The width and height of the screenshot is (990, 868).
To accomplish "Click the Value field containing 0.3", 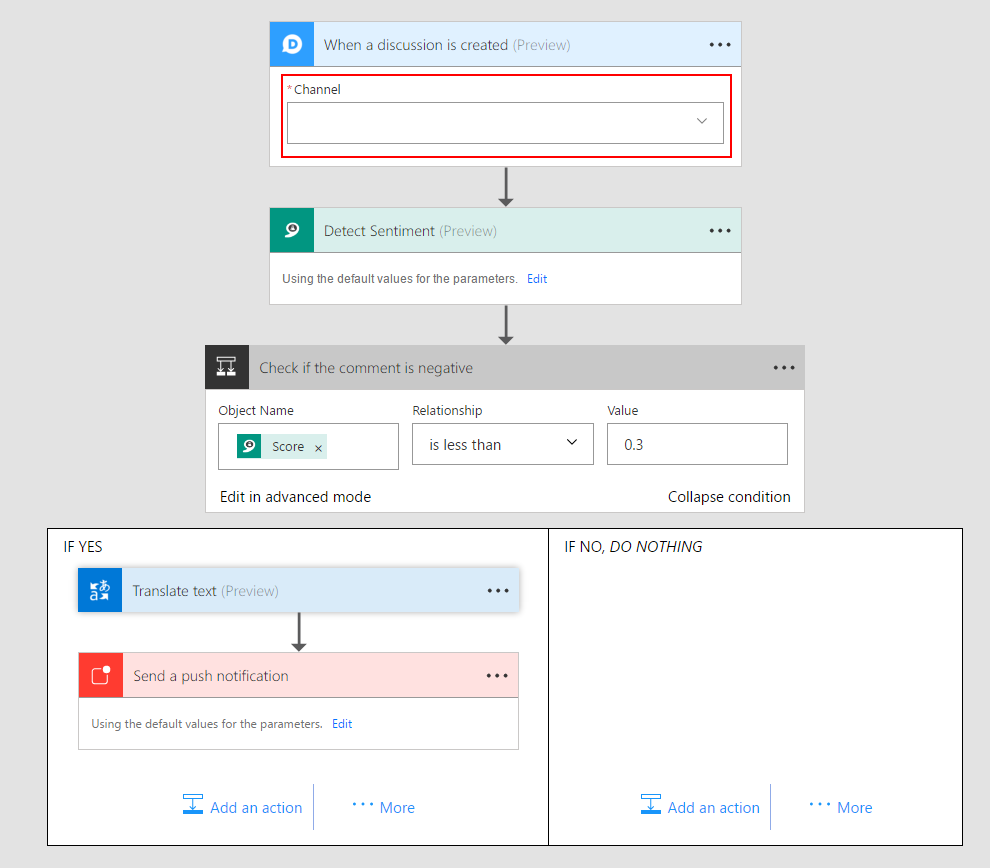I will click(x=697, y=444).
